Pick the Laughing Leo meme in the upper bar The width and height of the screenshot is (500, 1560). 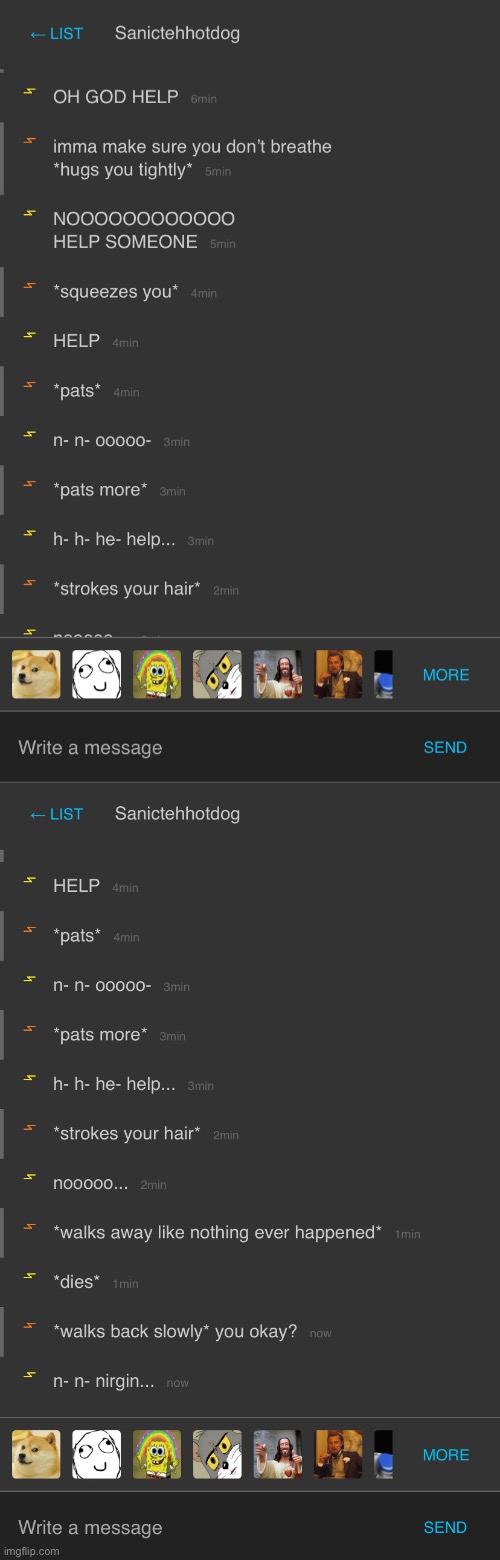click(338, 674)
